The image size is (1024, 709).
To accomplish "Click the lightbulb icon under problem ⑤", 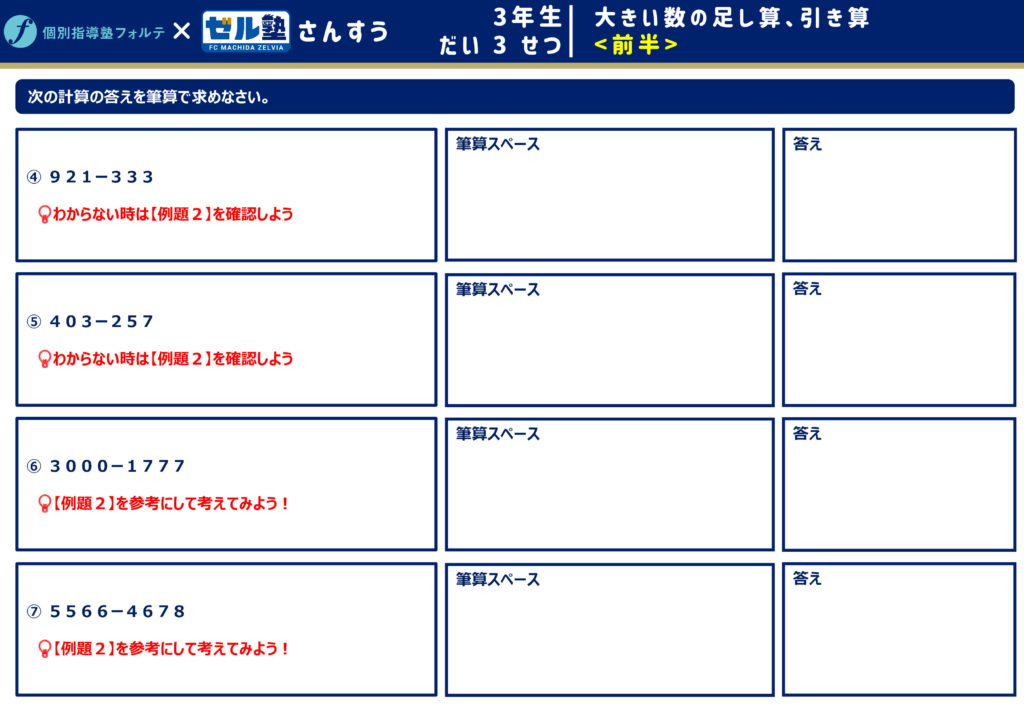I will click(x=43, y=358).
